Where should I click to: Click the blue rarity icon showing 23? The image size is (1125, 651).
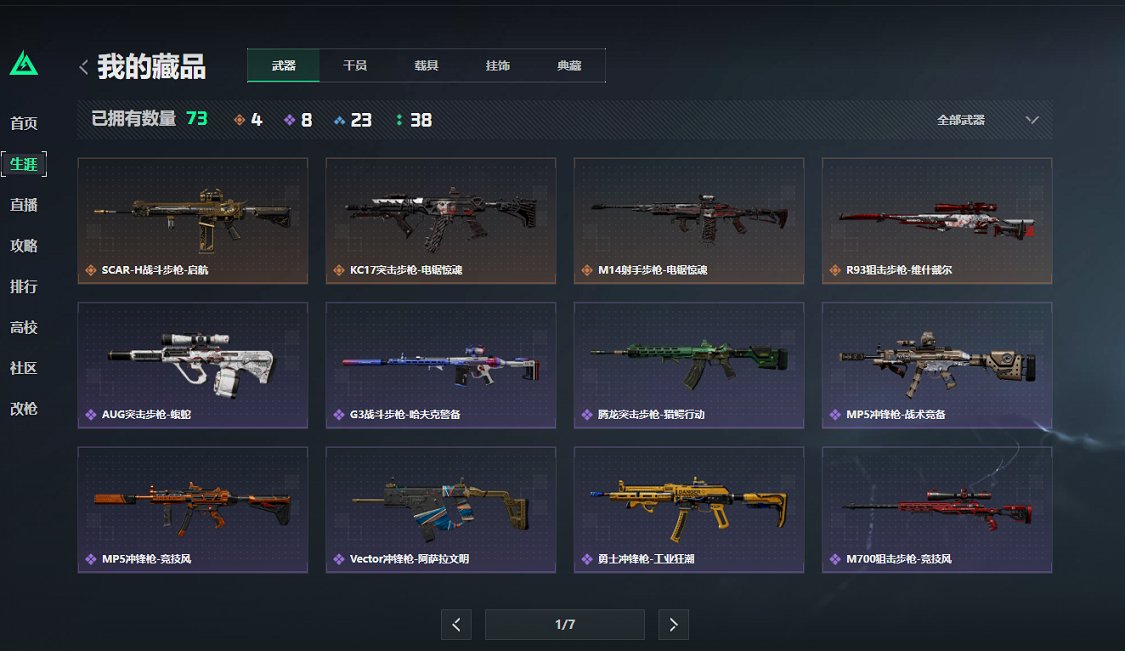[339, 121]
